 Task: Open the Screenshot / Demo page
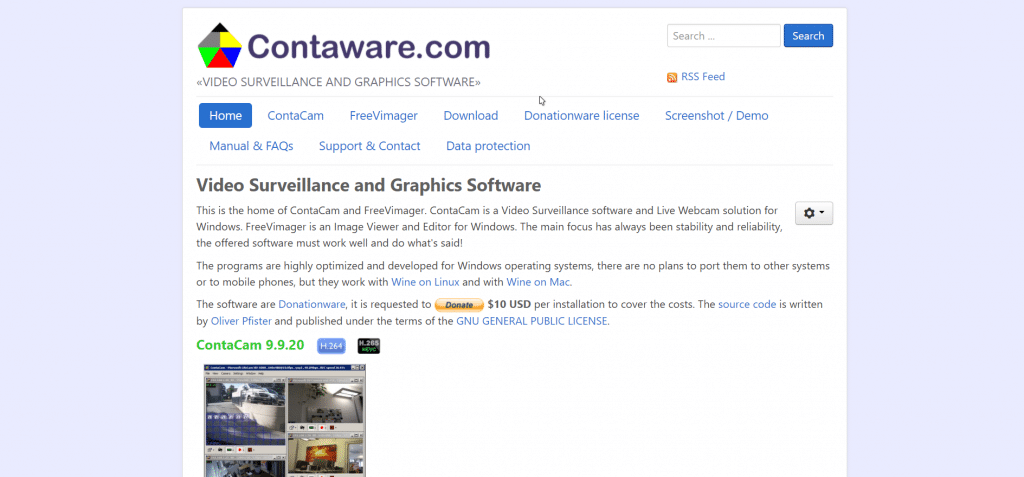pos(716,116)
